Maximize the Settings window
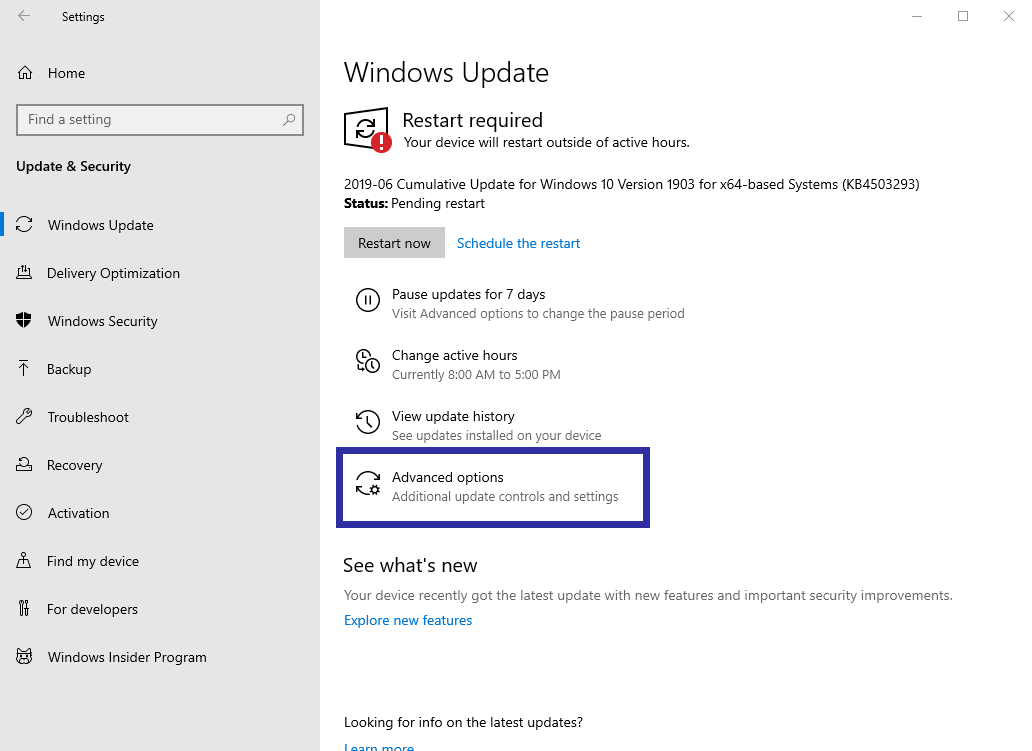 (963, 16)
